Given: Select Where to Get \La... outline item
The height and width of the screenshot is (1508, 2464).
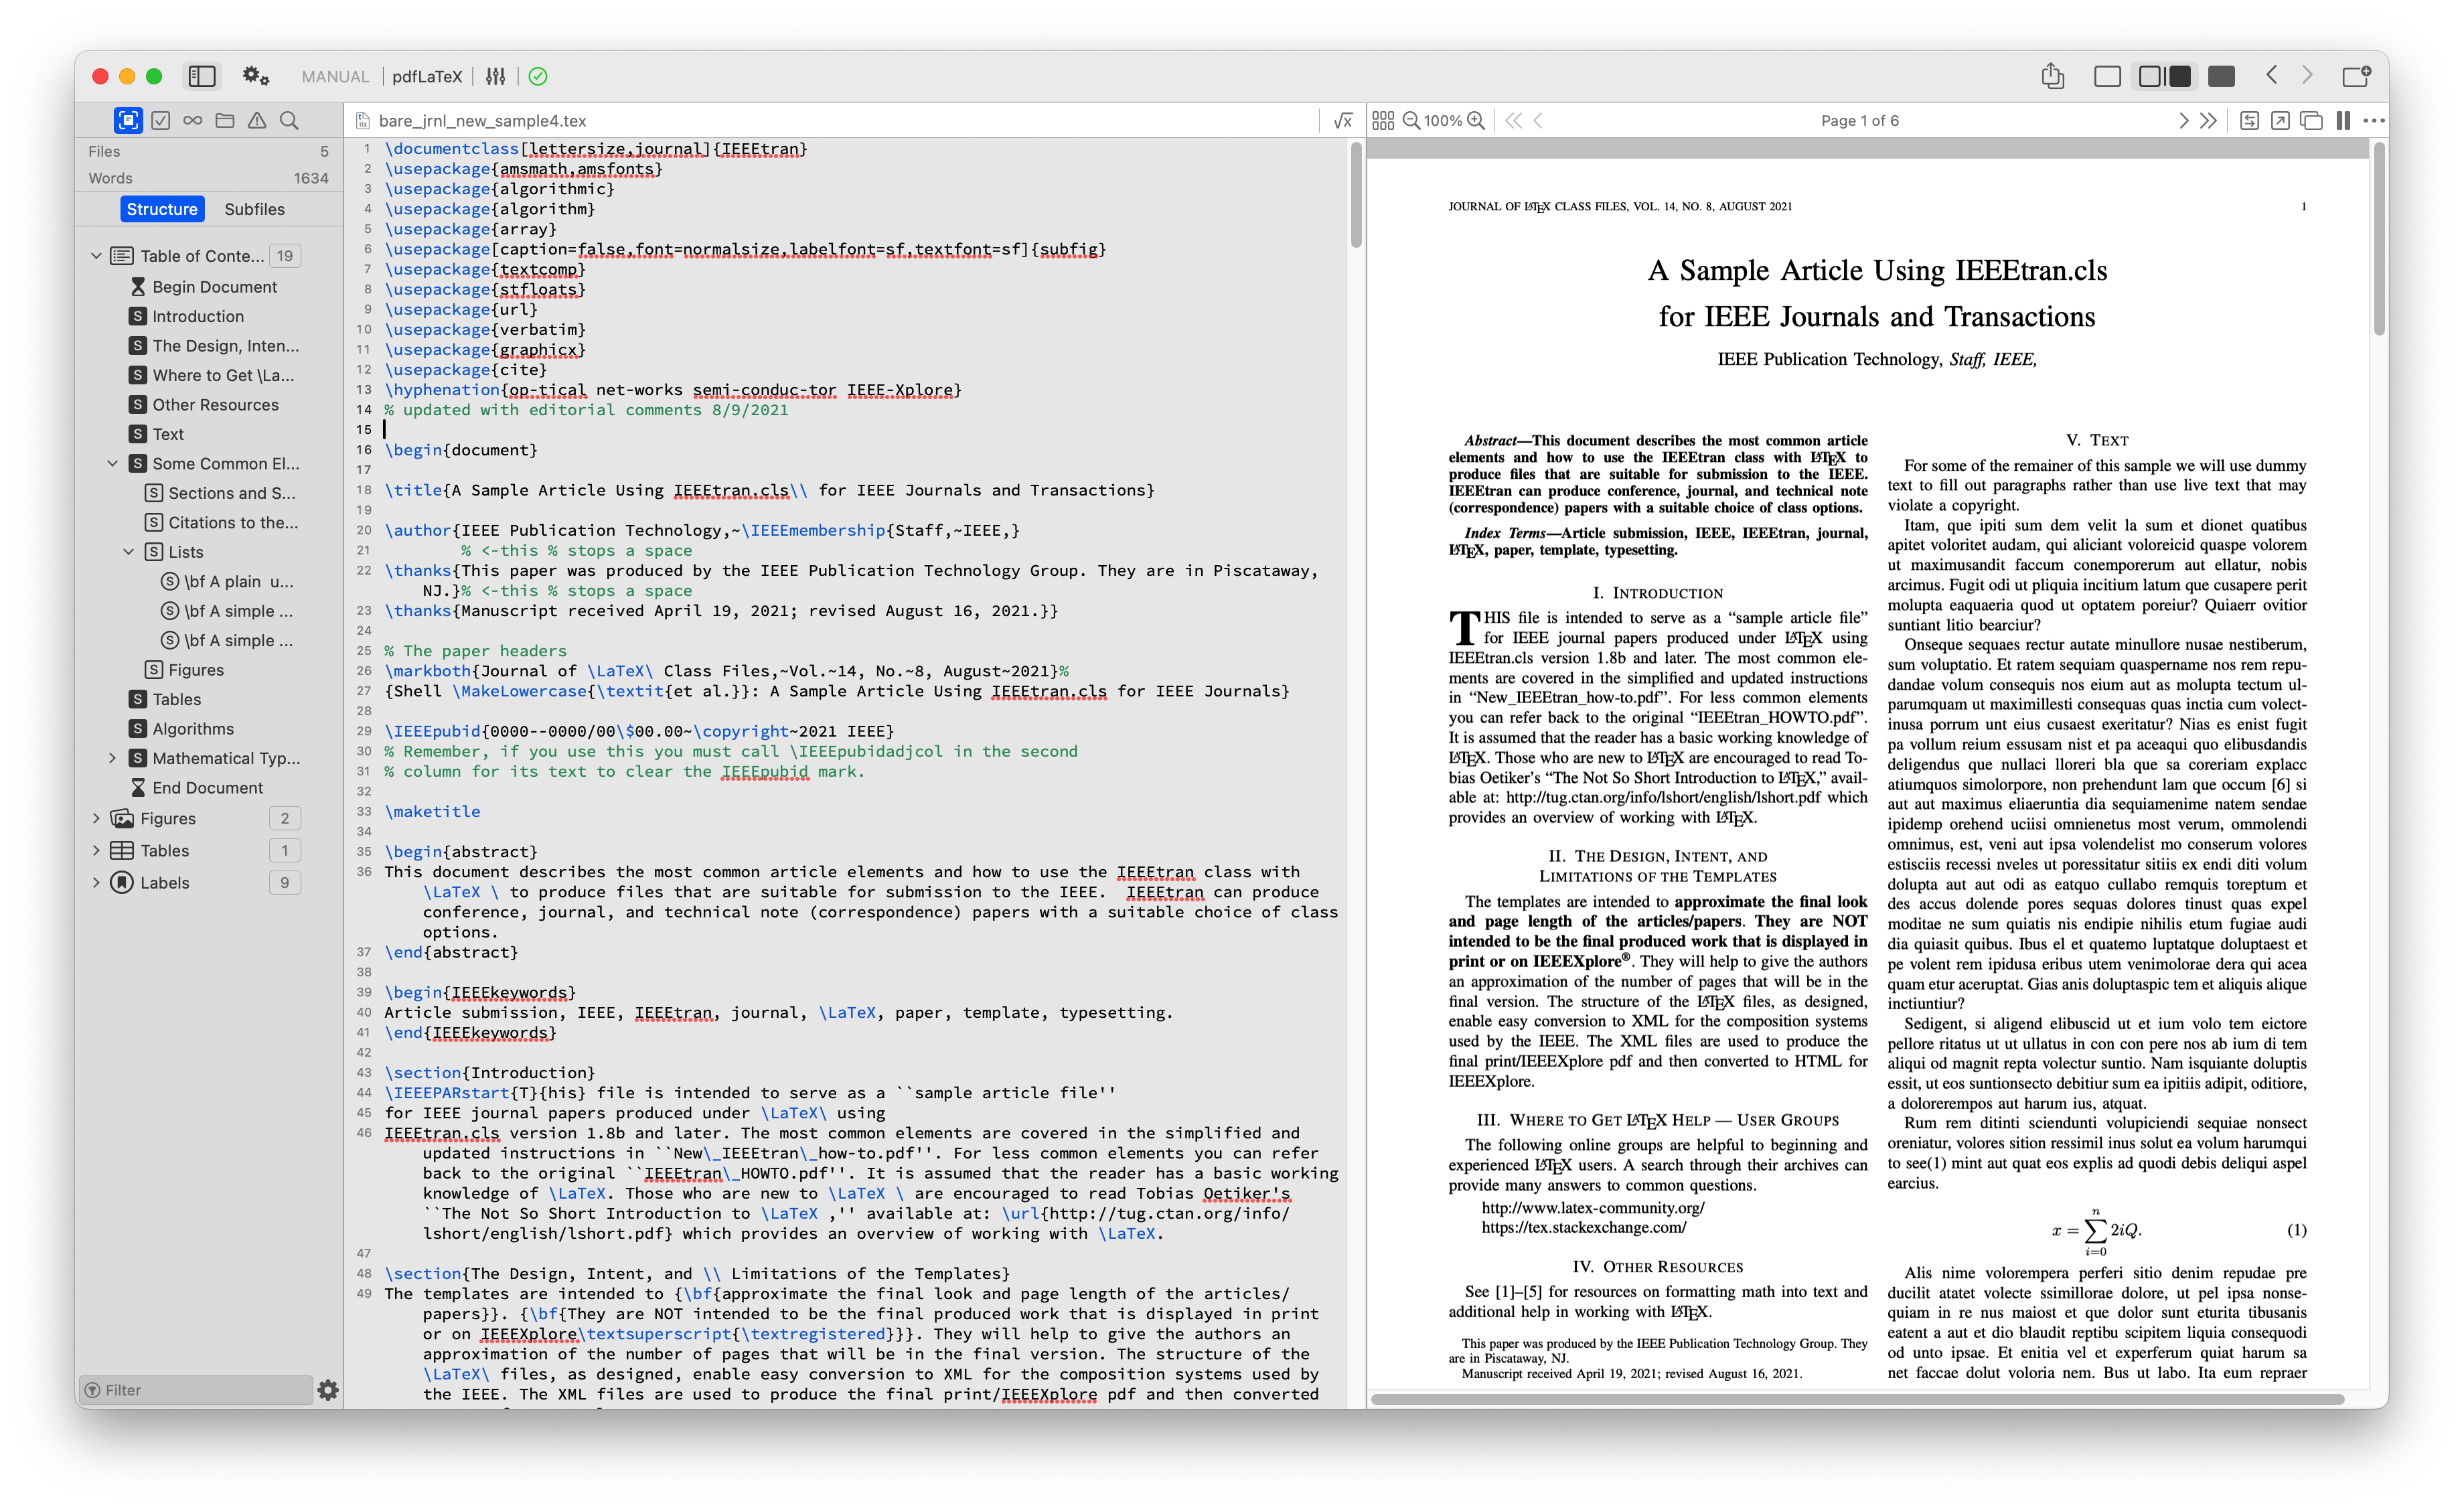Looking at the screenshot, I should (x=223, y=375).
